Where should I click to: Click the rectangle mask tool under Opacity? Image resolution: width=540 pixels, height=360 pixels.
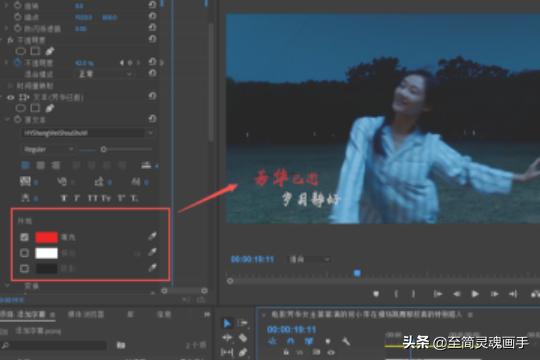[x=35, y=51]
